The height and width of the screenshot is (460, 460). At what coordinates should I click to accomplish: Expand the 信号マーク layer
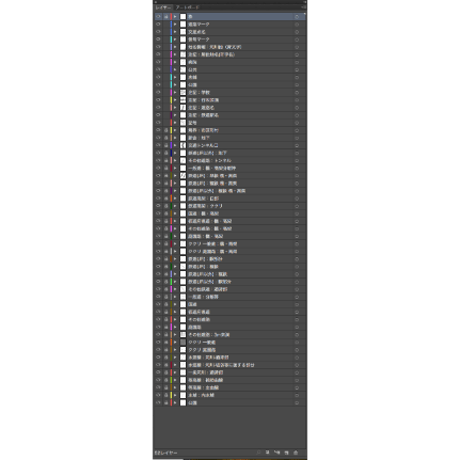coord(175,39)
